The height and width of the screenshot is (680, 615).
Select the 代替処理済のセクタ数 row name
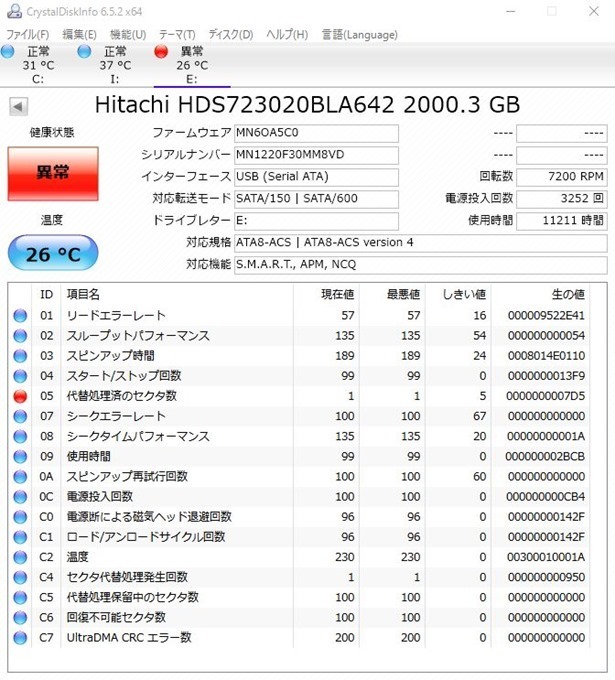click(x=122, y=396)
